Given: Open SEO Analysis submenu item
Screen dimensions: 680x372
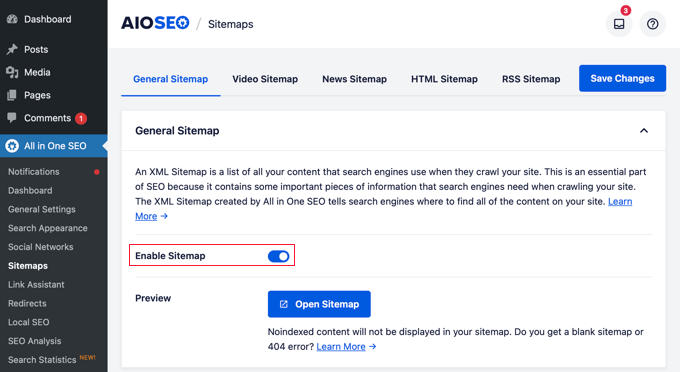Looking at the screenshot, I should tap(35, 341).
